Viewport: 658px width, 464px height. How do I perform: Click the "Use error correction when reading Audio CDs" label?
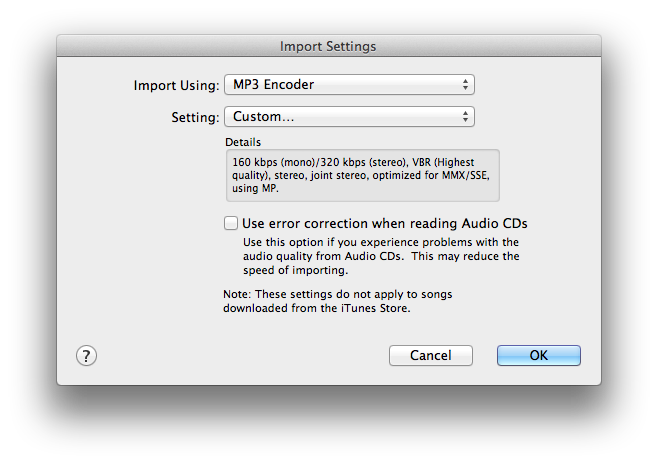click(x=384, y=223)
